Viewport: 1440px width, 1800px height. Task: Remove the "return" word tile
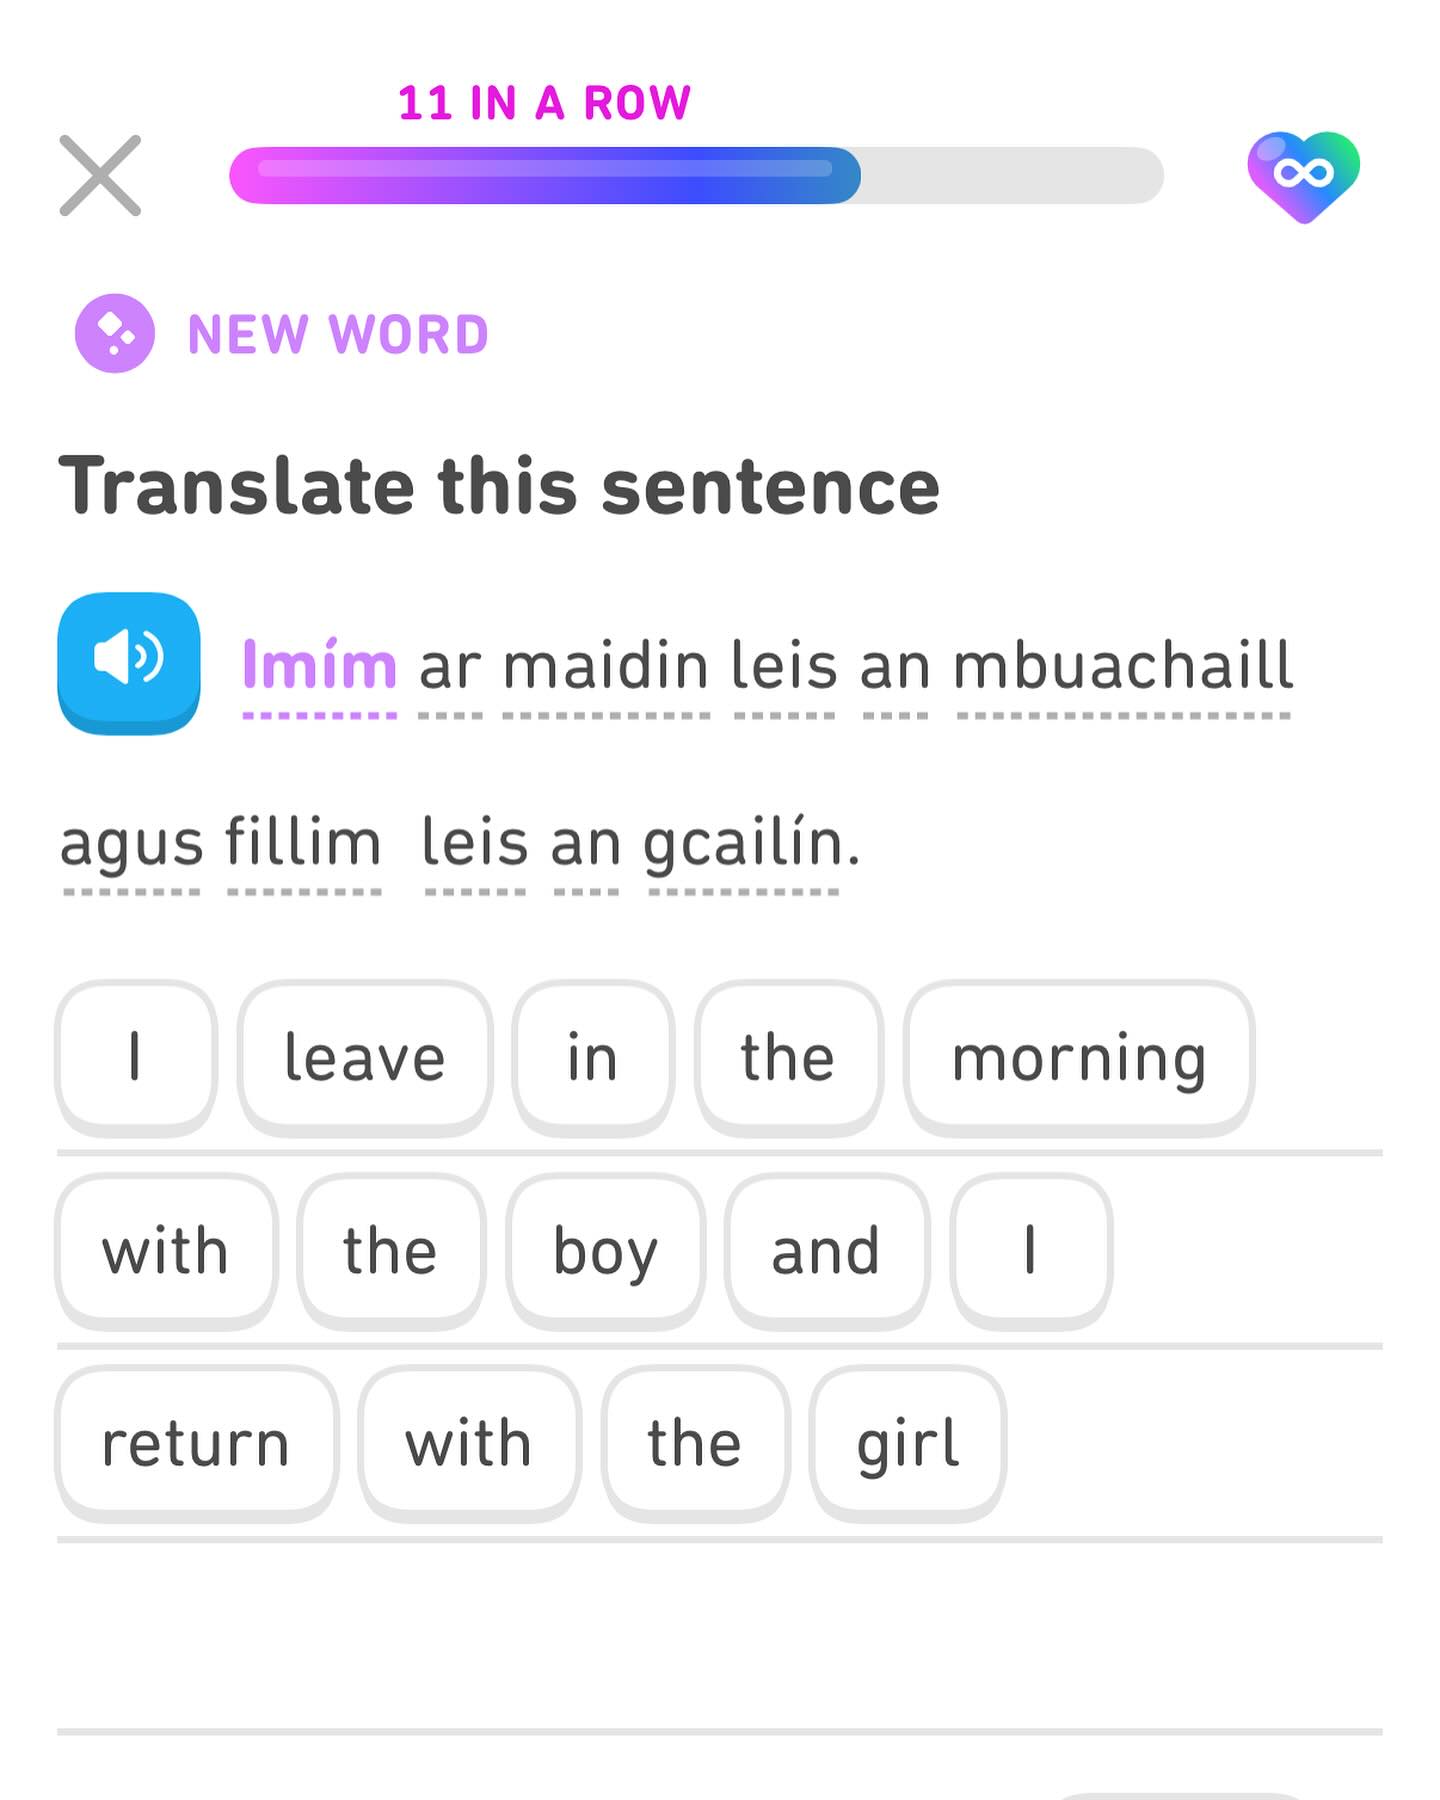click(196, 1443)
